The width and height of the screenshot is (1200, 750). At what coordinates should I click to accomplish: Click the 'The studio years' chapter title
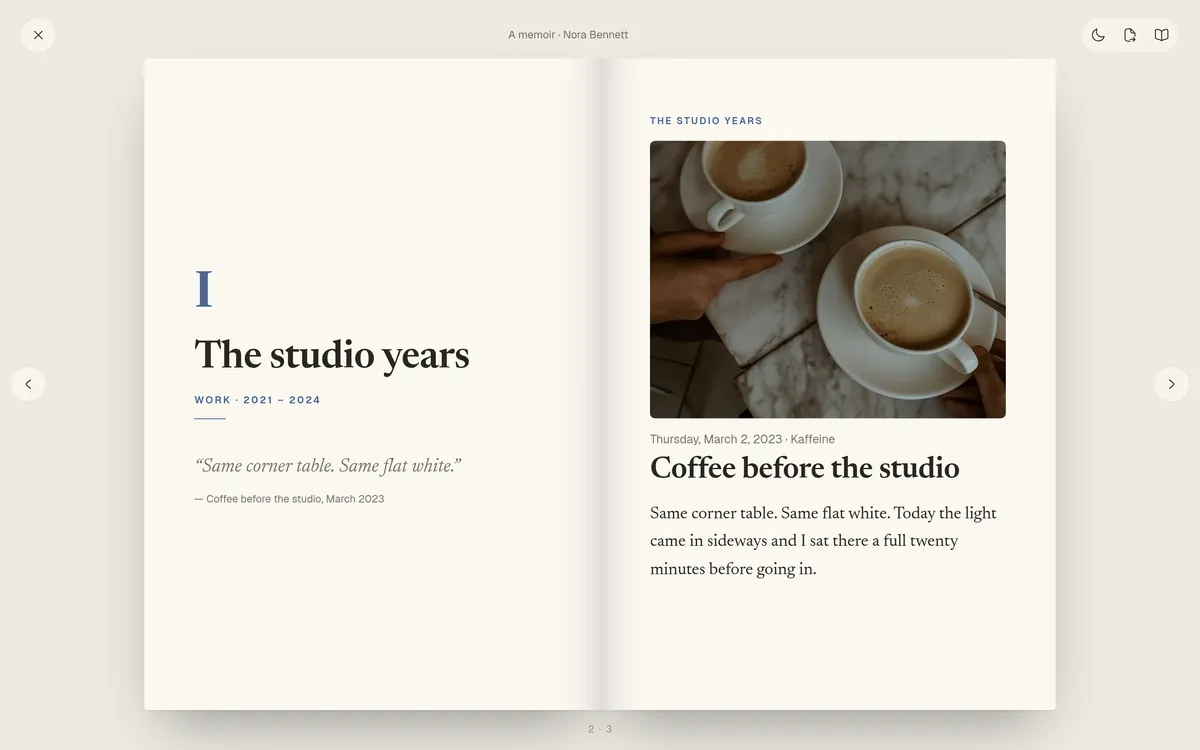click(332, 355)
